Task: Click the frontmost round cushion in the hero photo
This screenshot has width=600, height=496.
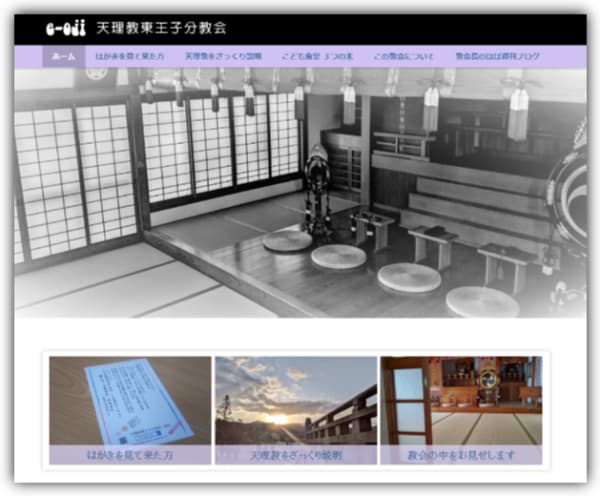Action: click(481, 301)
